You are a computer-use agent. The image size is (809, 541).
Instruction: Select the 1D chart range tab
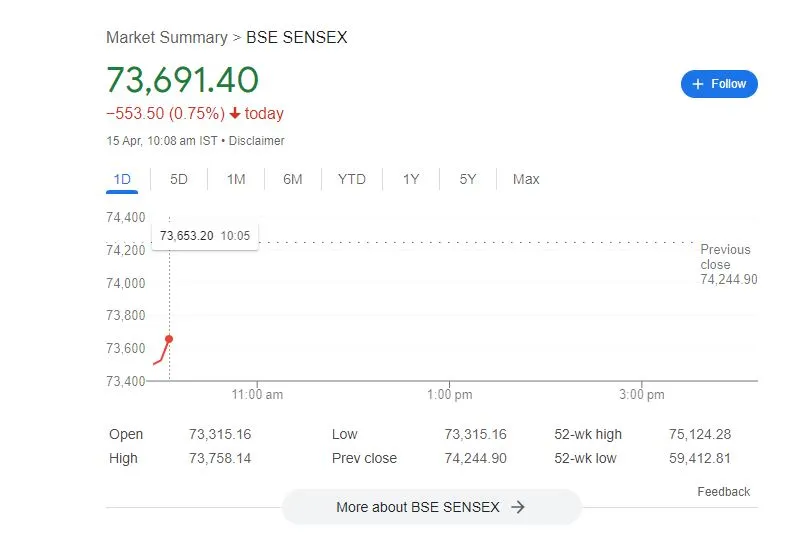[x=122, y=179]
